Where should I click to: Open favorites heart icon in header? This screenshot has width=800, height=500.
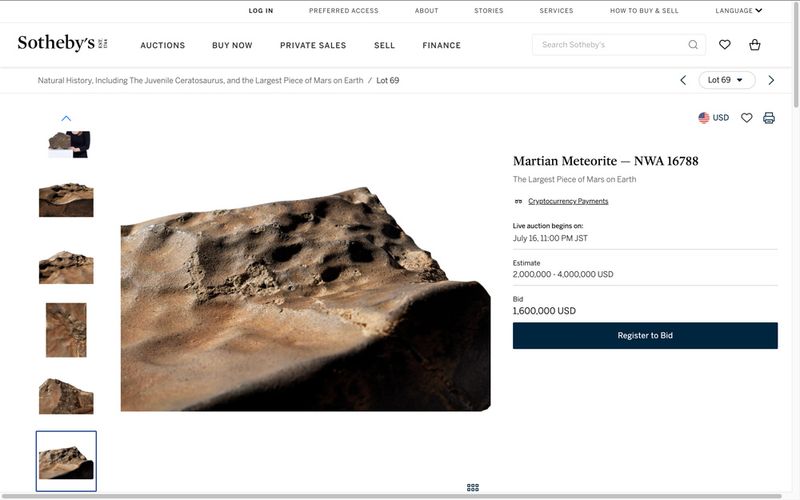[x=725, y=45]
